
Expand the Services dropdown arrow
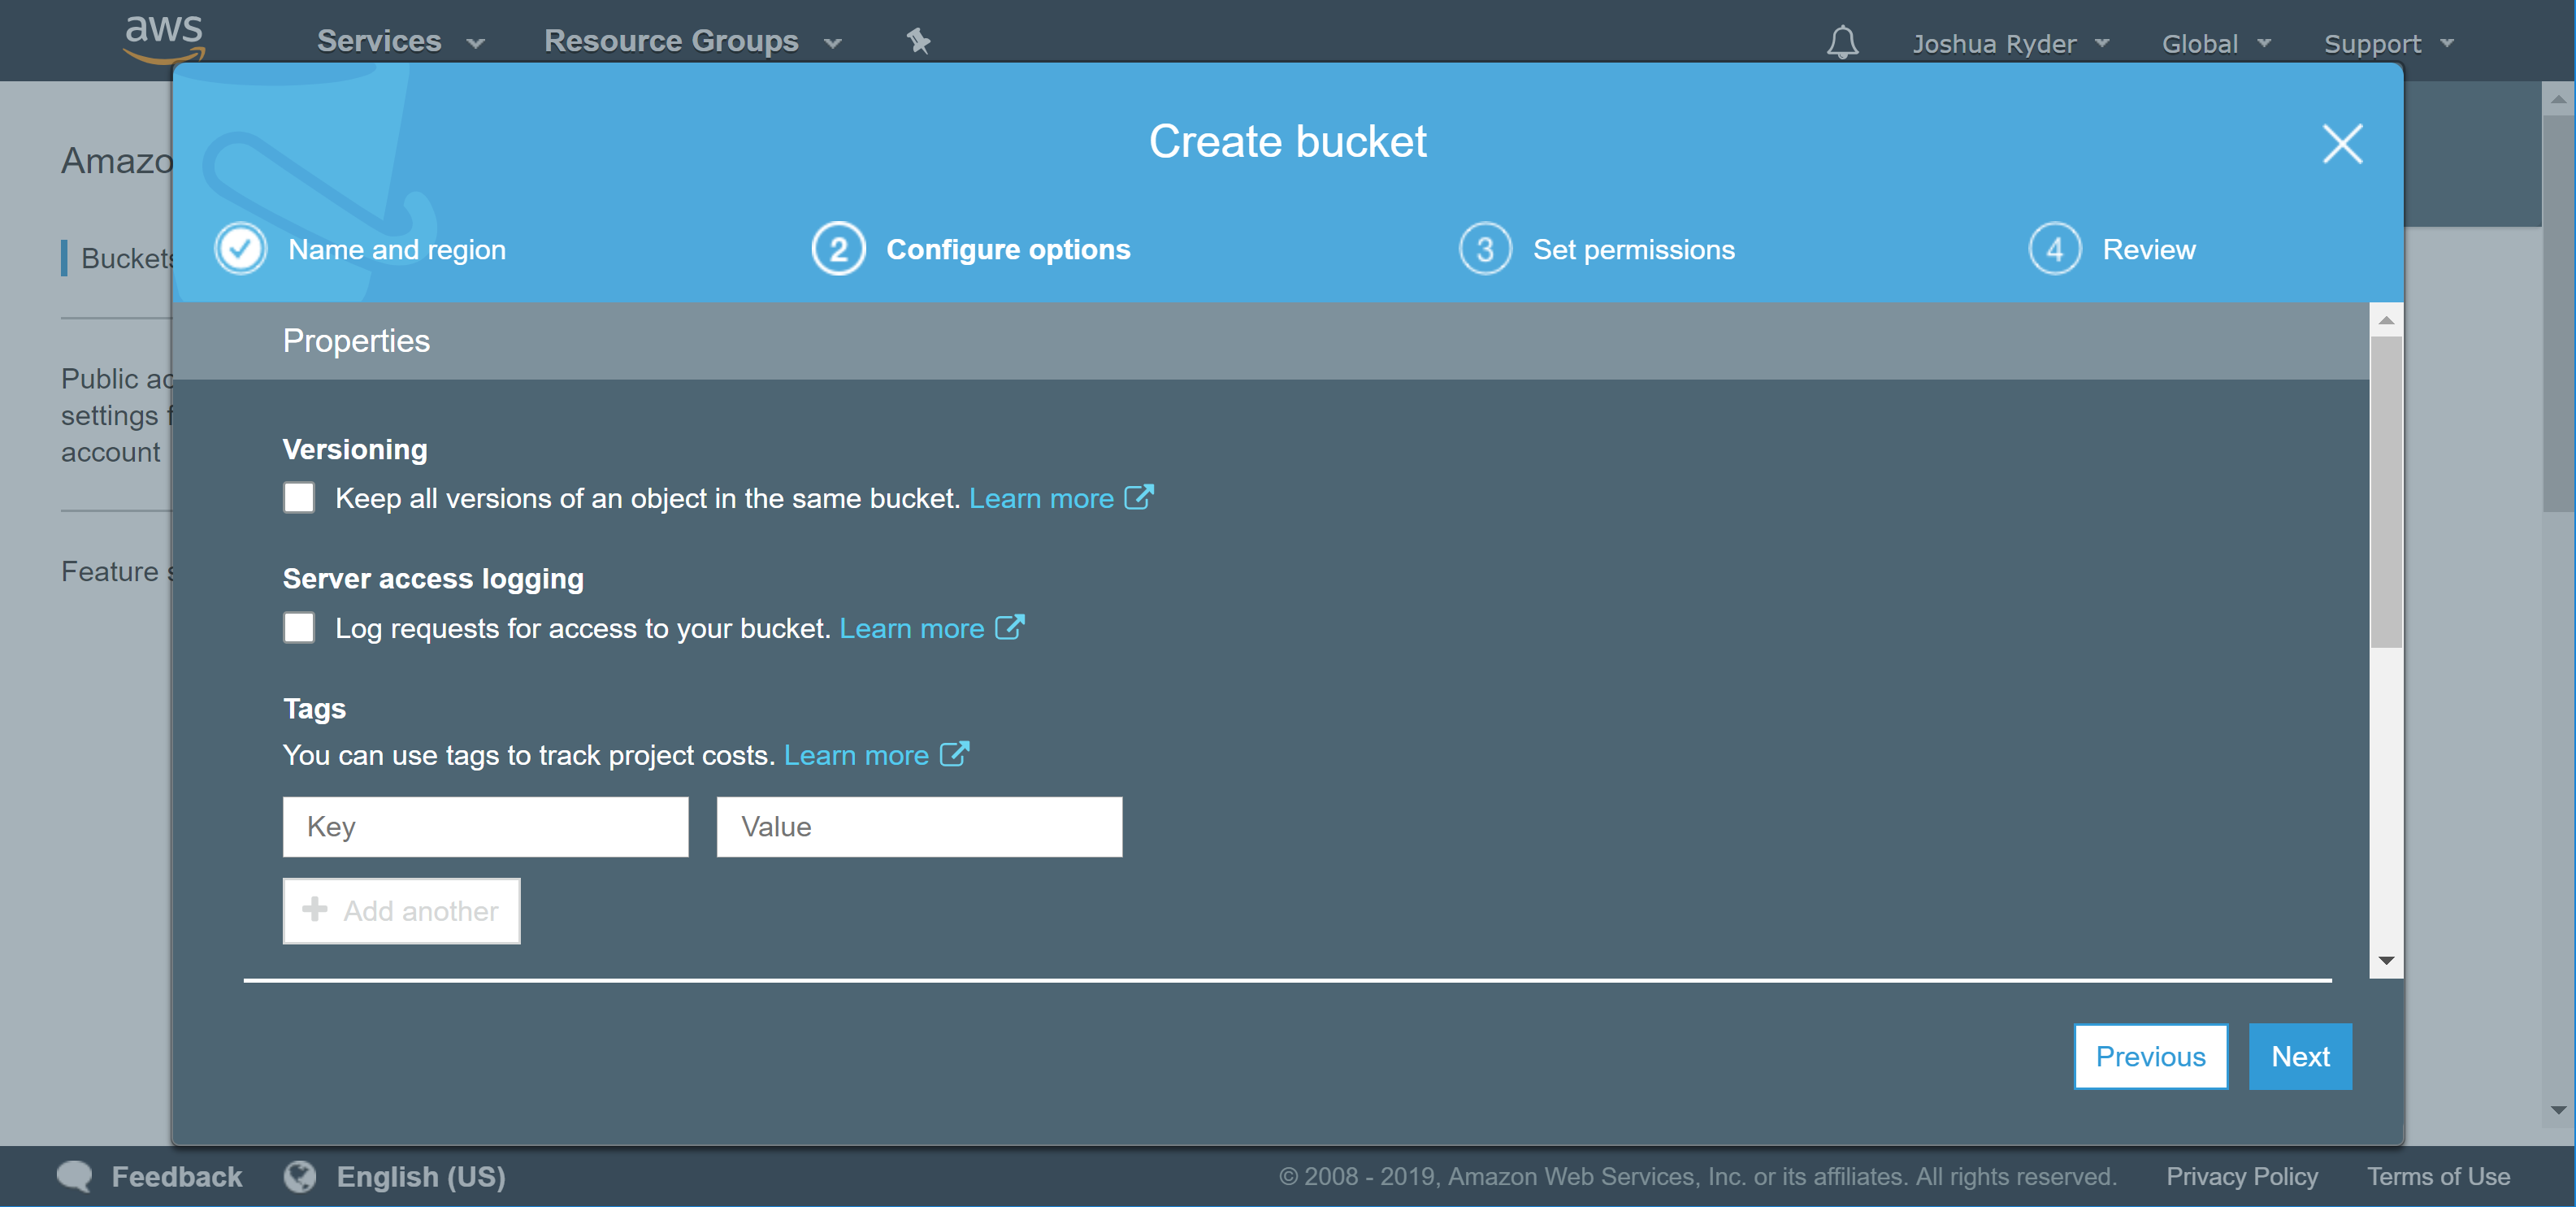click(476, 43)
